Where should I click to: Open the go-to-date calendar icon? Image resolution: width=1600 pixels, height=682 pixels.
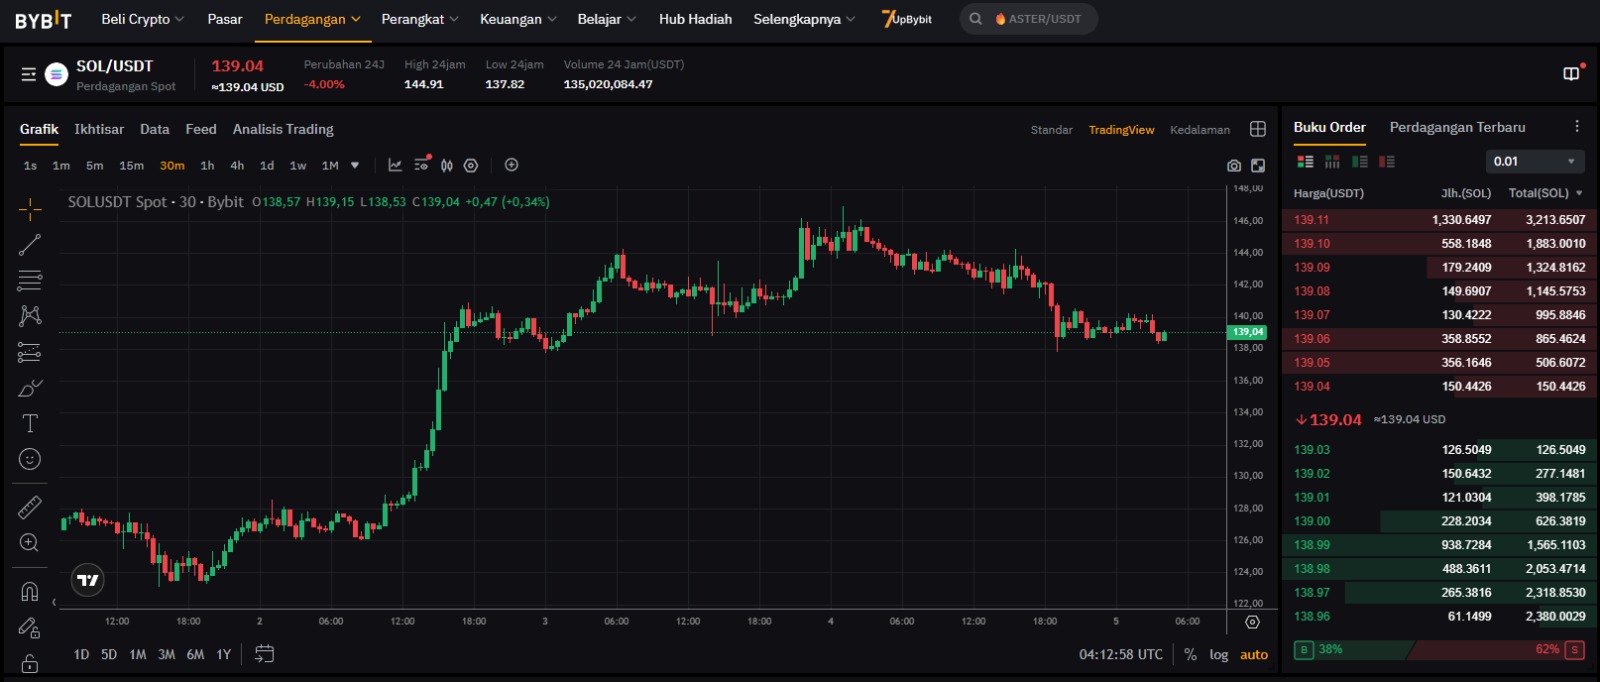click(264, 654)
